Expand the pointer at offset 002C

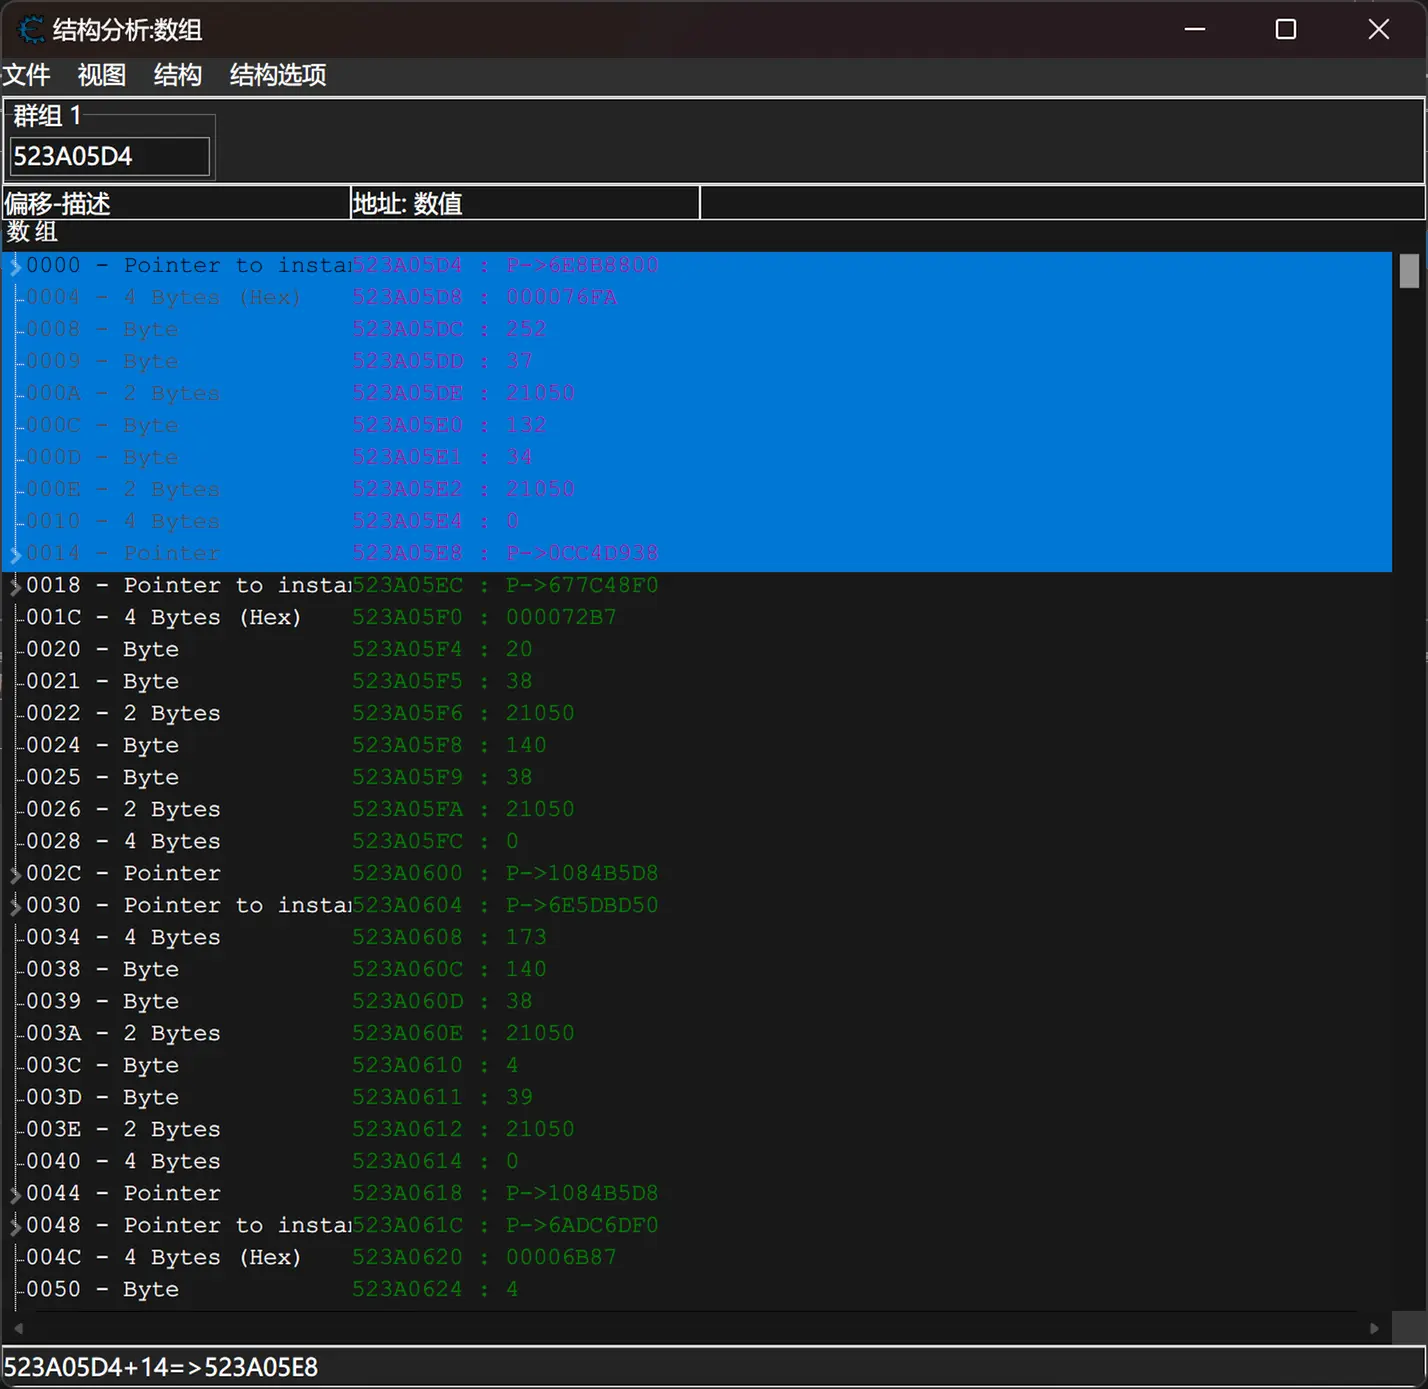[15, 874]
